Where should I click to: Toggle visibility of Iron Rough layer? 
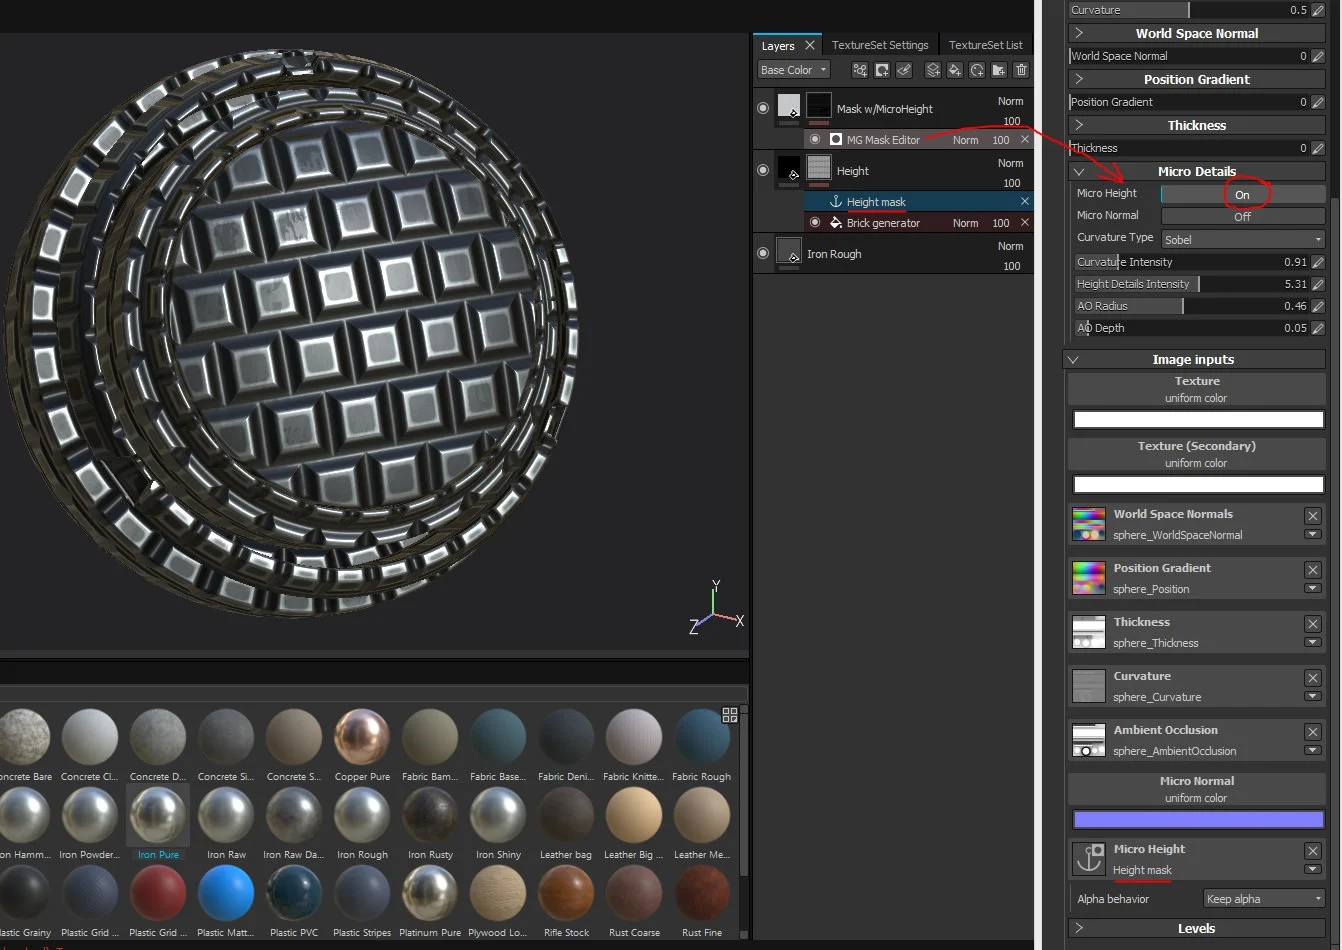point(763,253)
